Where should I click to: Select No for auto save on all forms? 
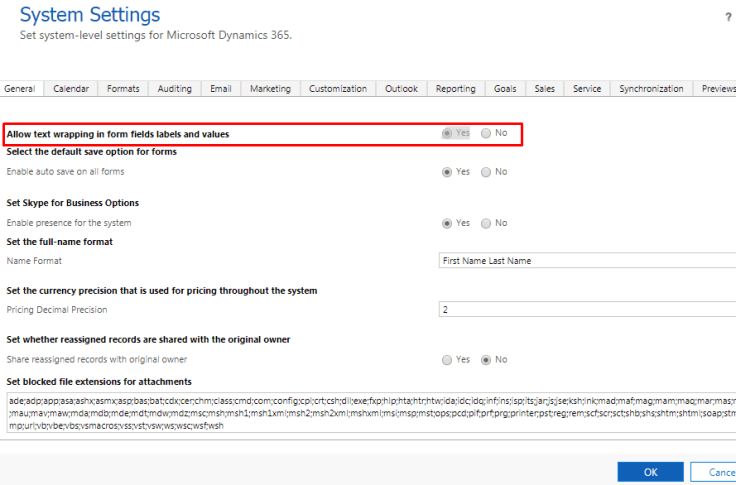[486, 172]
